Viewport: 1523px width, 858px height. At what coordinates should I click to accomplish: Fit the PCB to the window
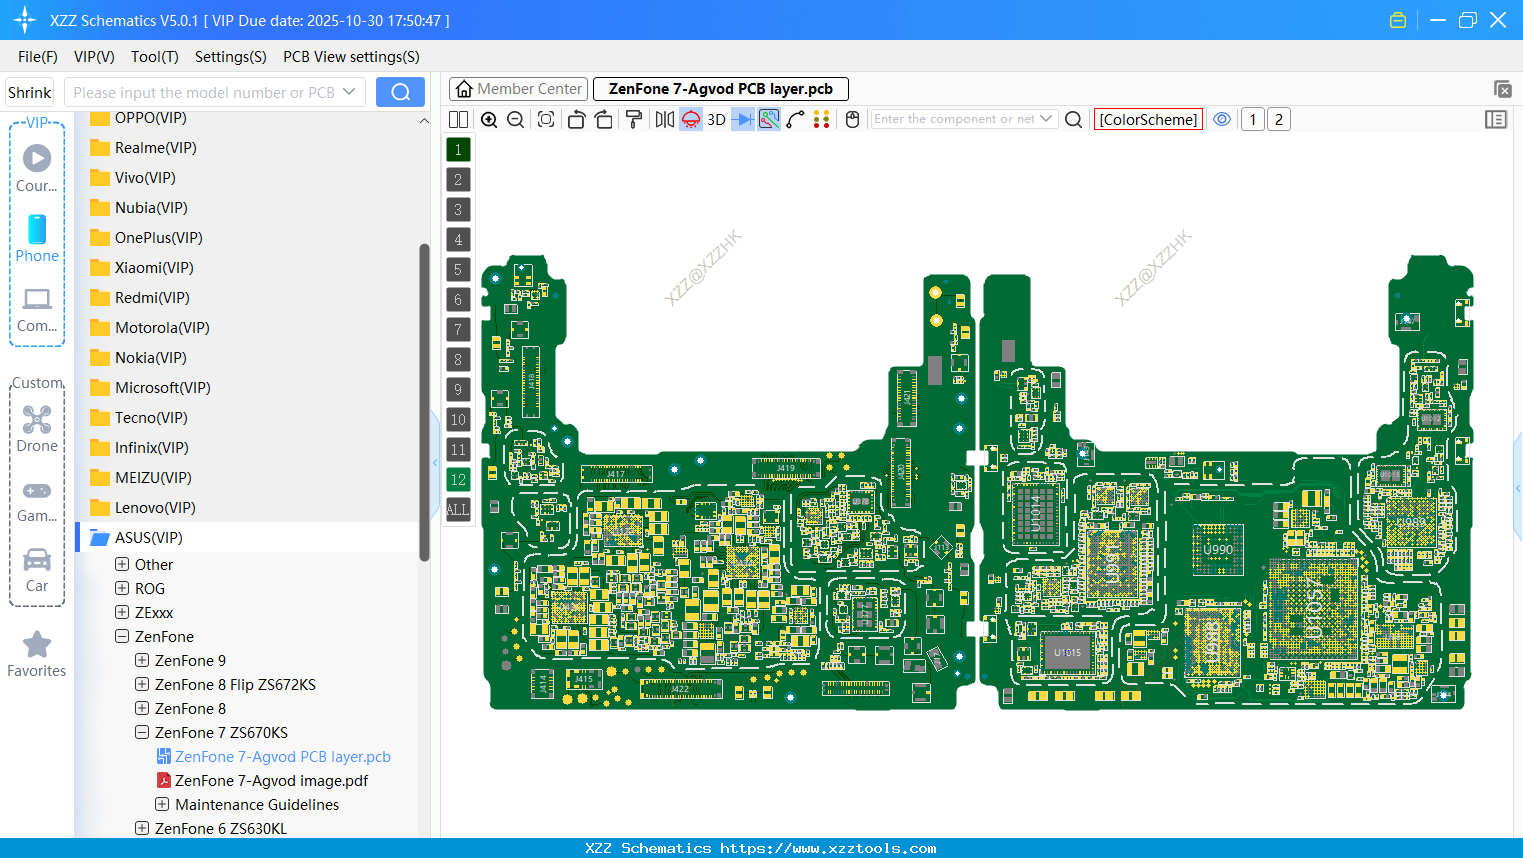point(546,120)
